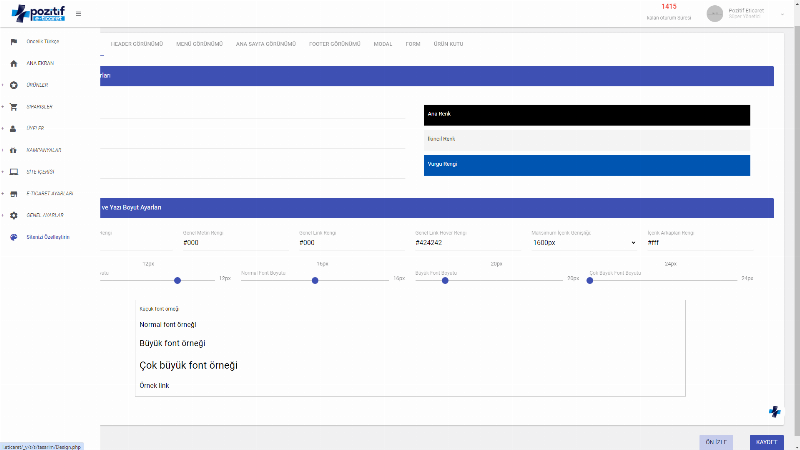Click the user avatar circle
Image resolution: width=800 pixels, height=450 pixels.
pyautogui.click(x=714, y=14)
